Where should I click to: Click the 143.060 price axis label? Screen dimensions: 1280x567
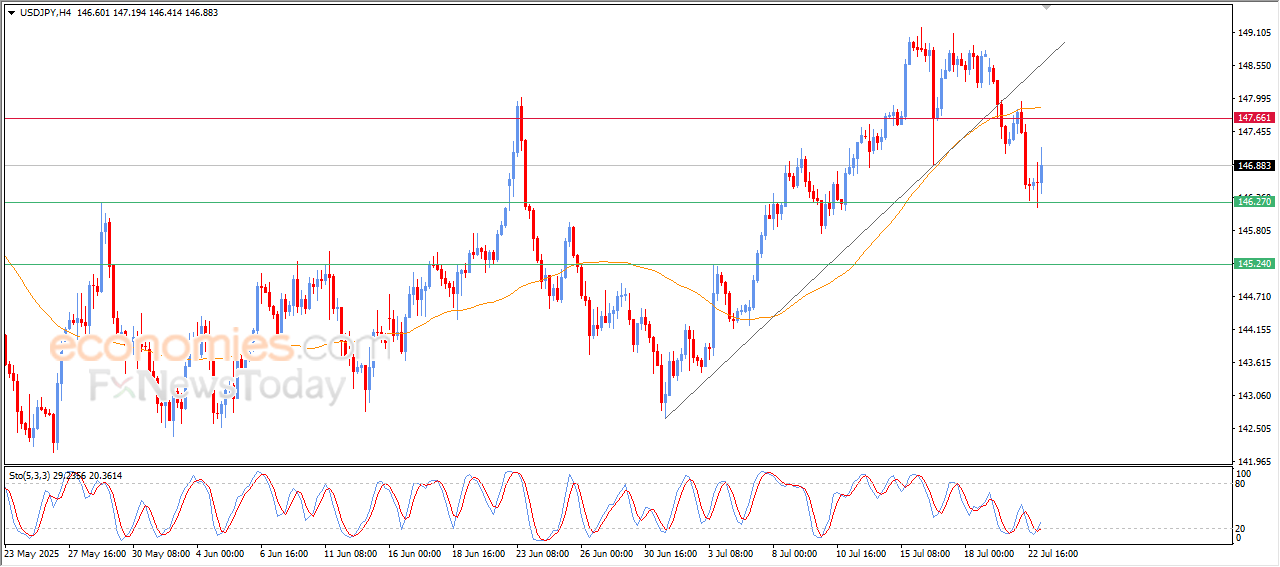click(1254, 396)
